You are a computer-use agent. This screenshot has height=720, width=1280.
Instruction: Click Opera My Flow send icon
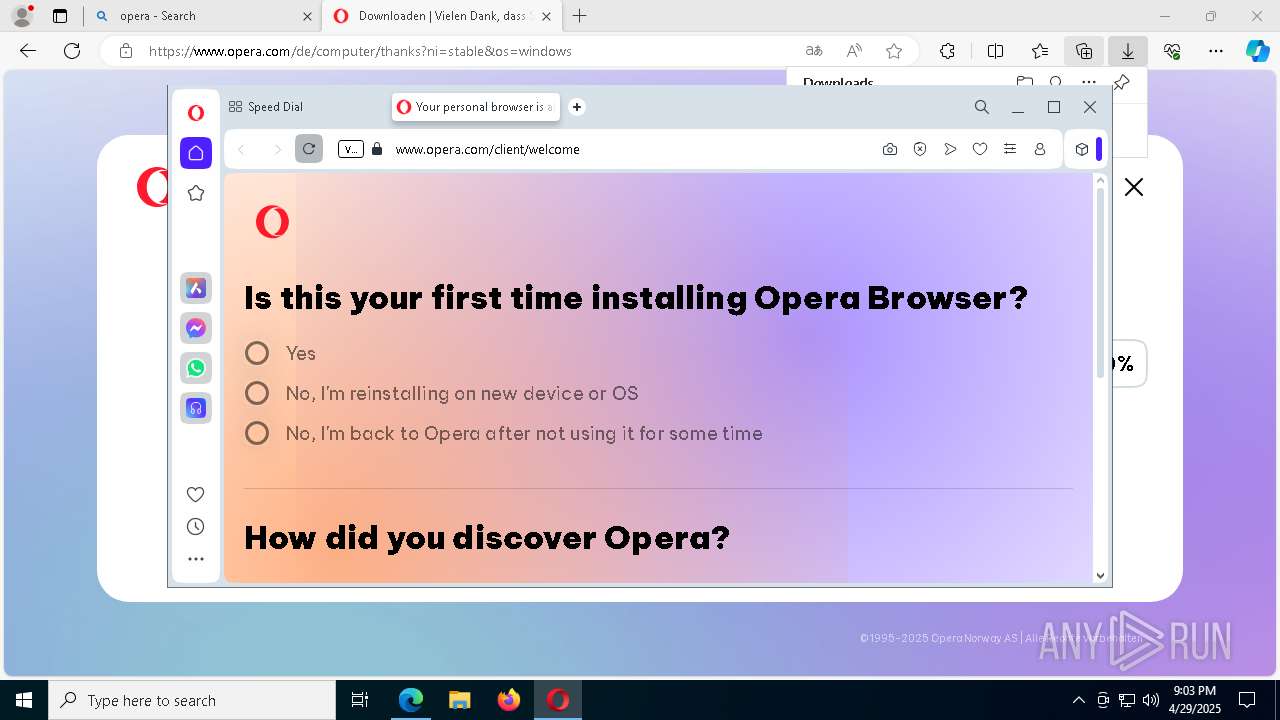950,149
